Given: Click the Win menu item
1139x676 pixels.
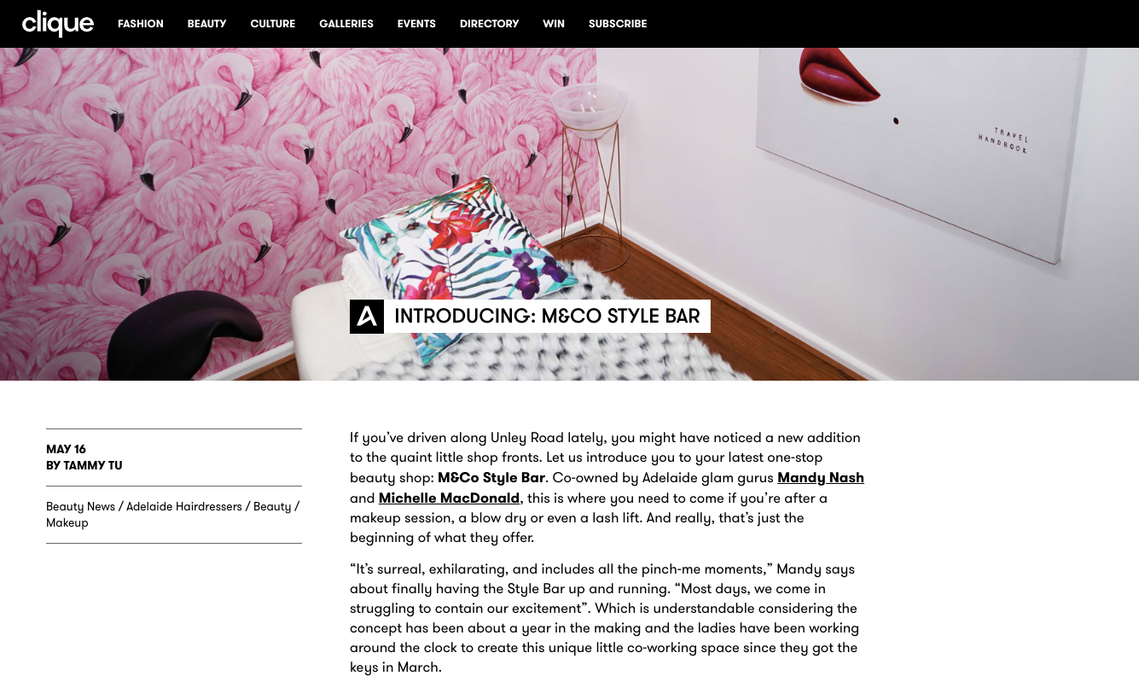Looking at the screenshot, I should pos(554,24).
